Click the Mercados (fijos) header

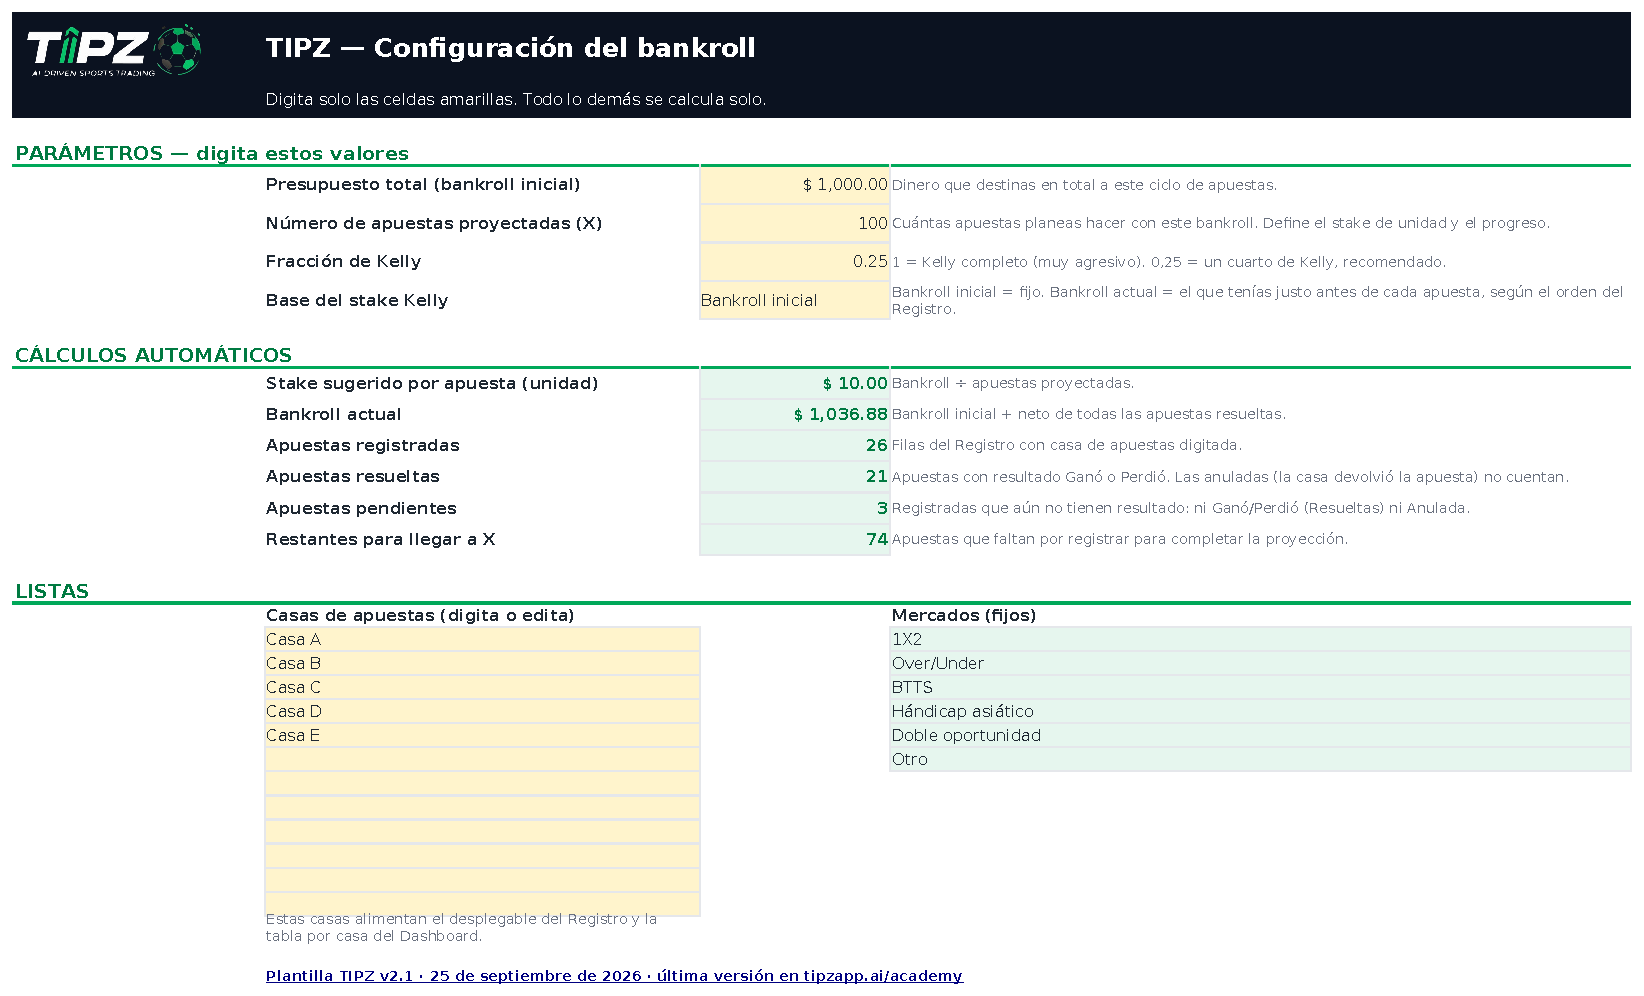pyautogui.click(x=964, y=615)
